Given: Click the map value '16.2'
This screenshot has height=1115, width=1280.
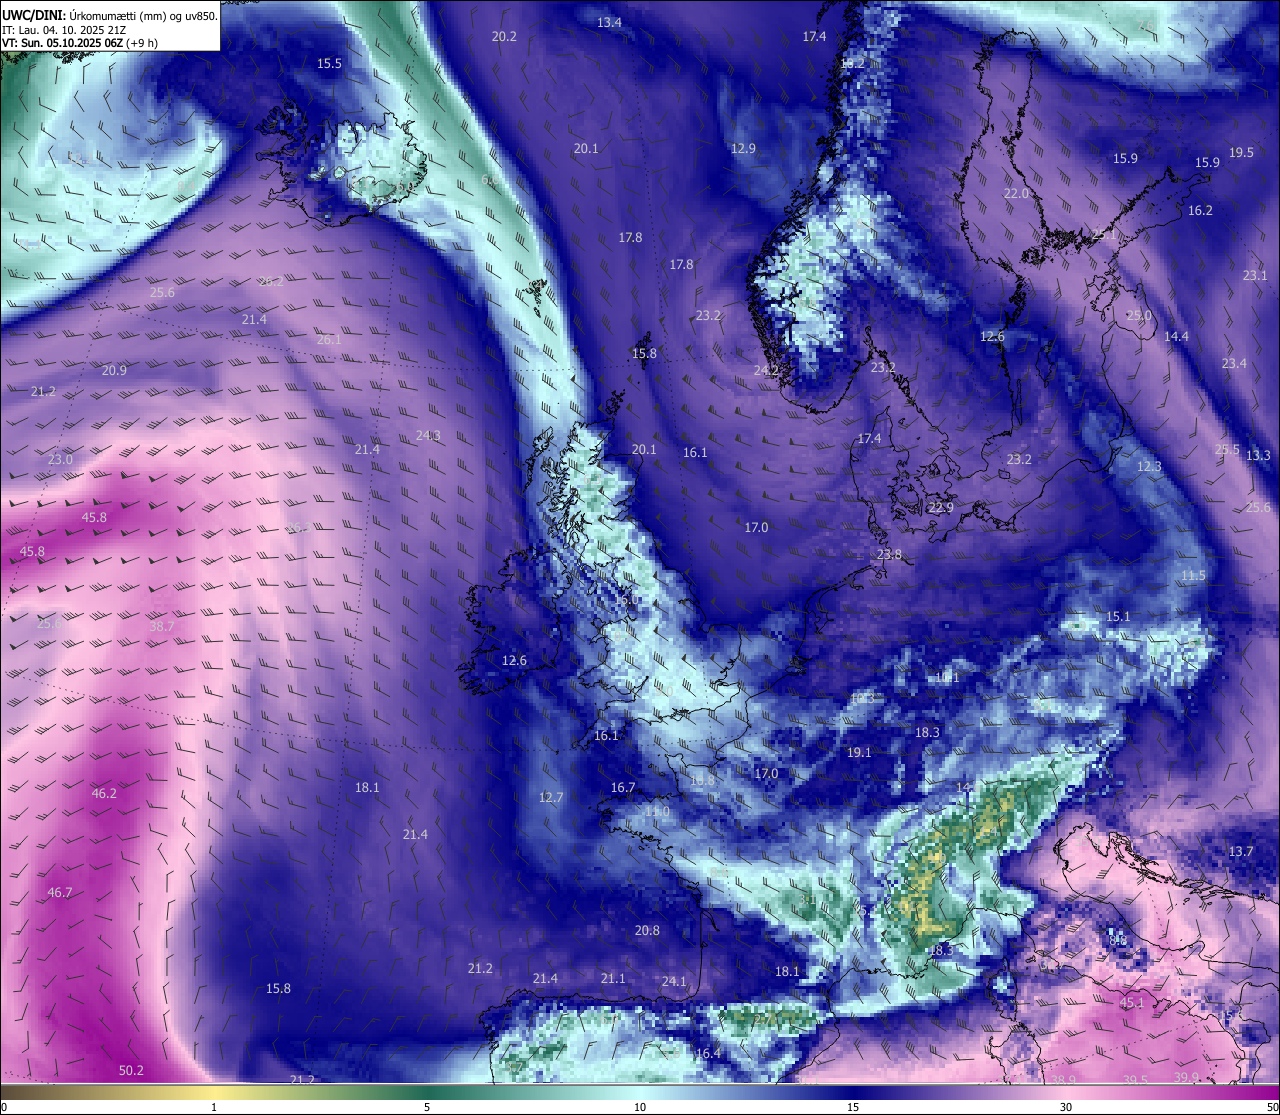Looking at the screenshot, I should point(1200,210).
